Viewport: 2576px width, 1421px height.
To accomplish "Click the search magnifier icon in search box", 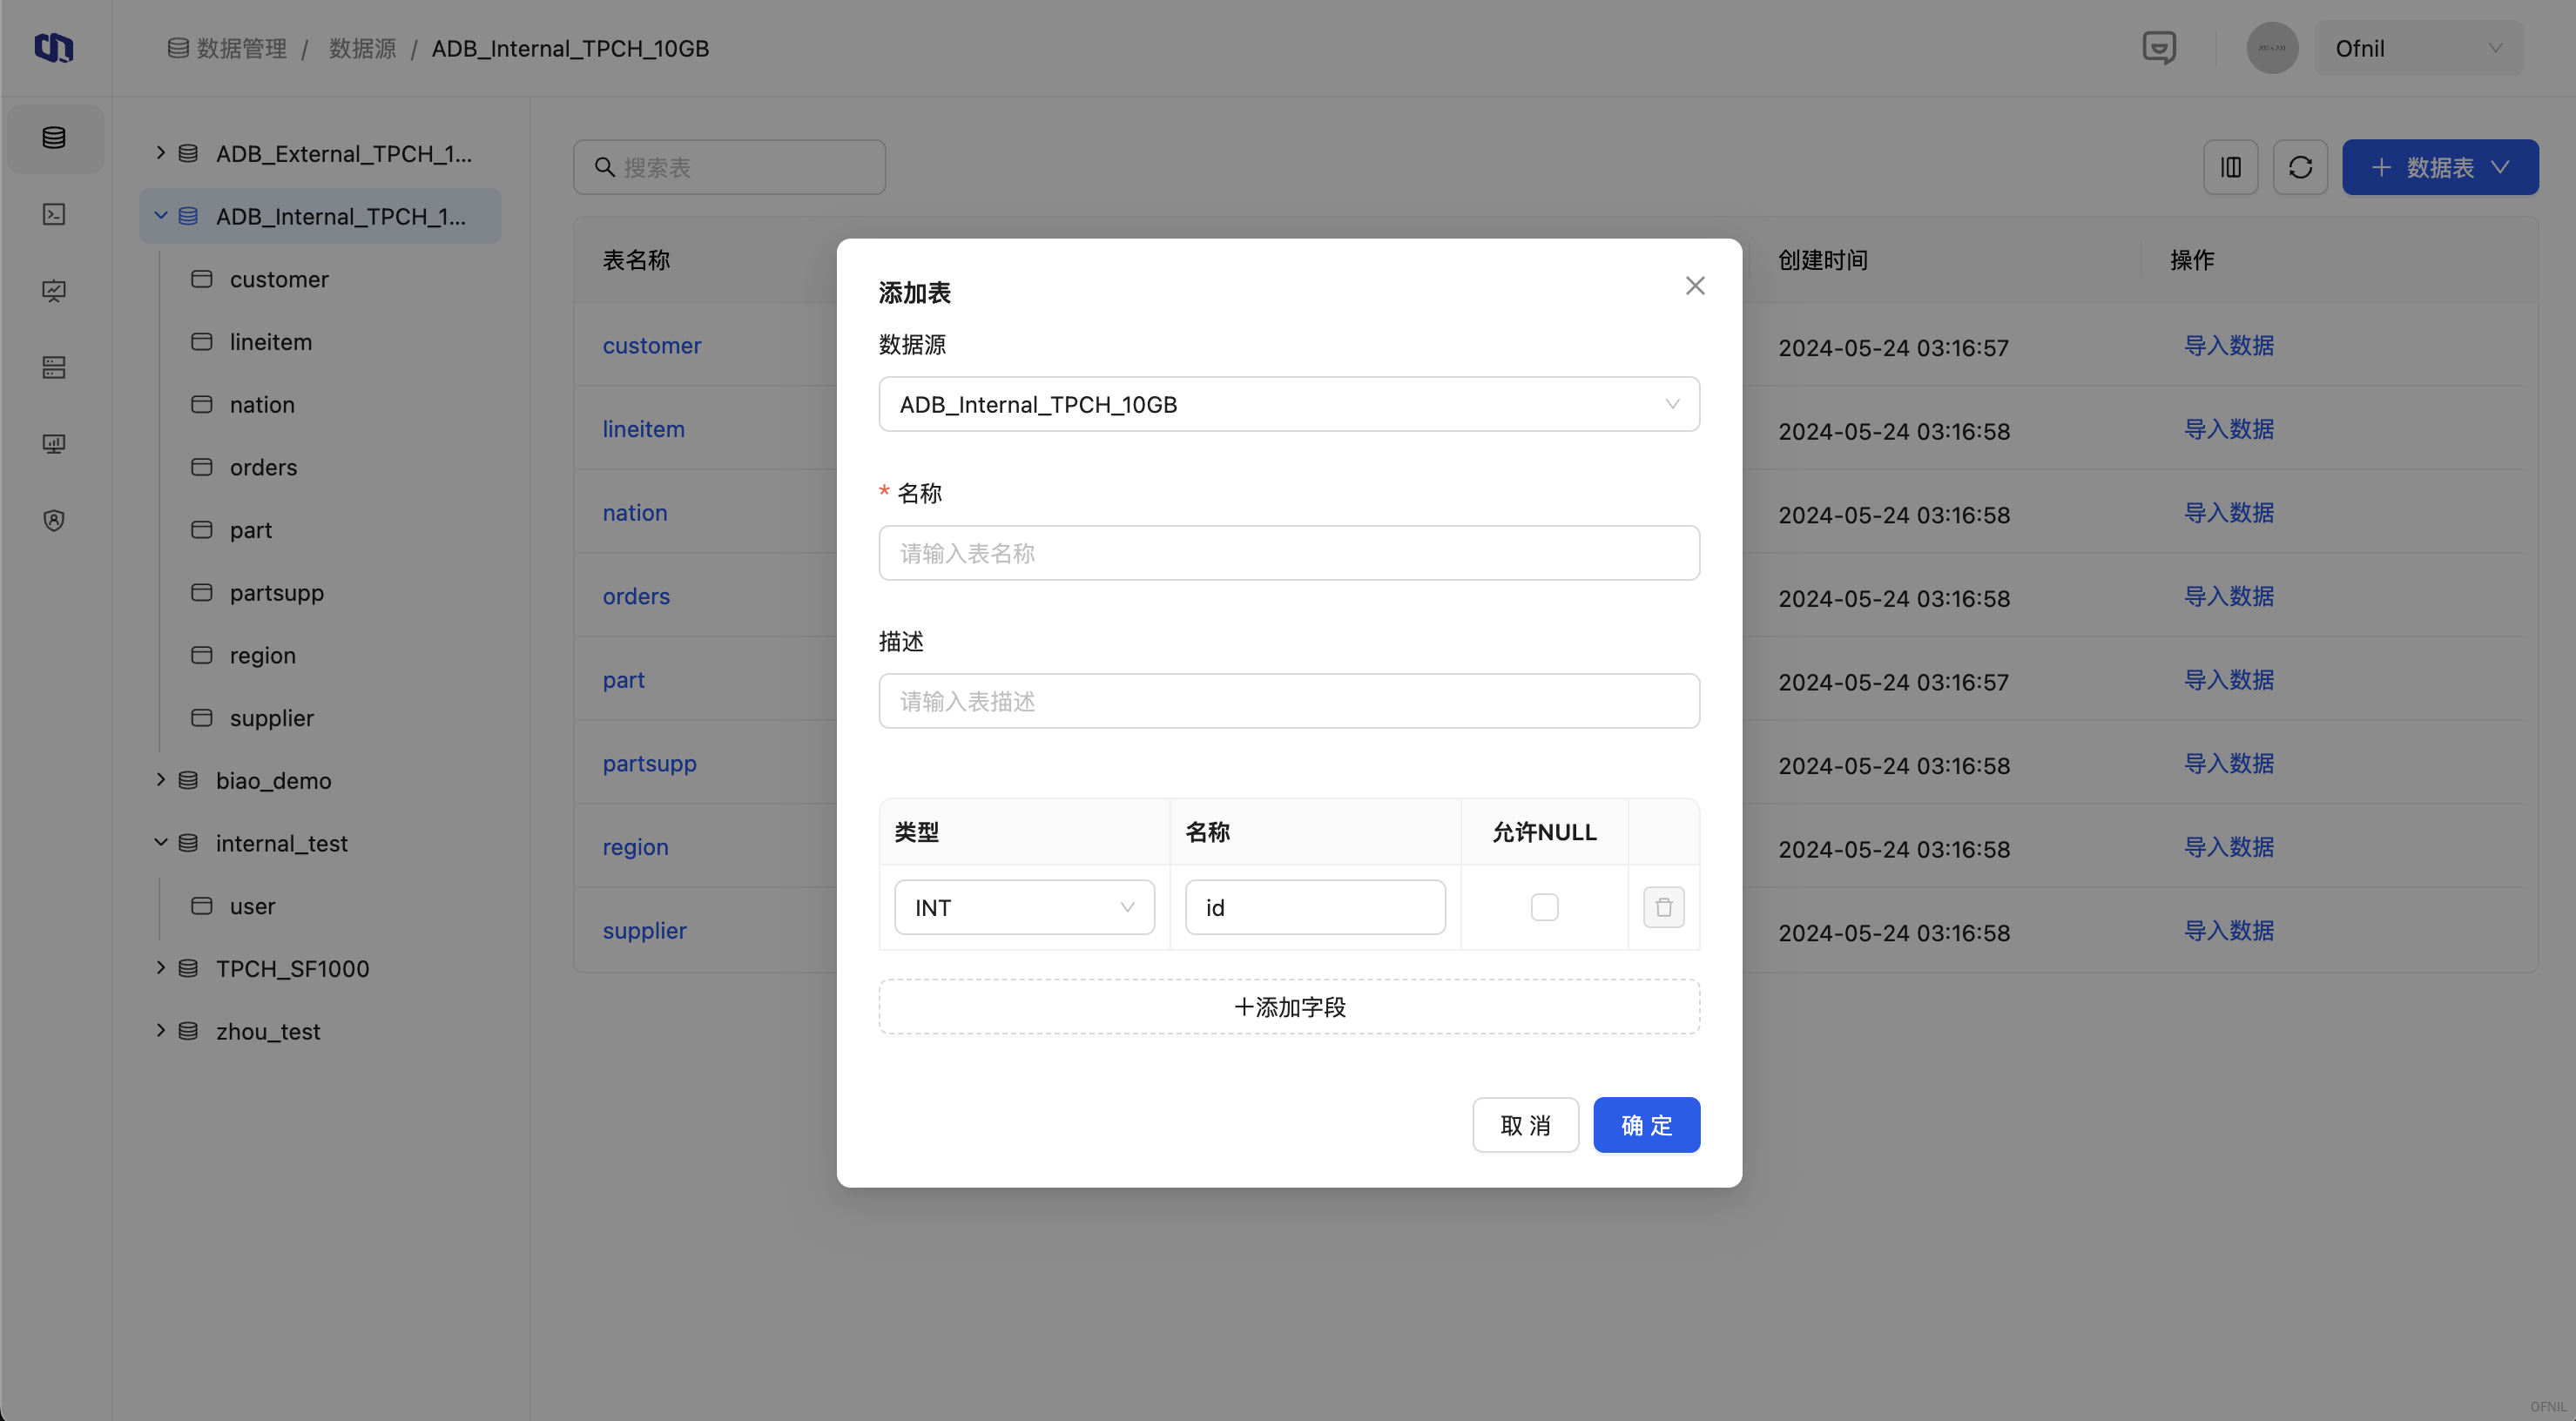I will pyautogui.click(x=604, y=167).
